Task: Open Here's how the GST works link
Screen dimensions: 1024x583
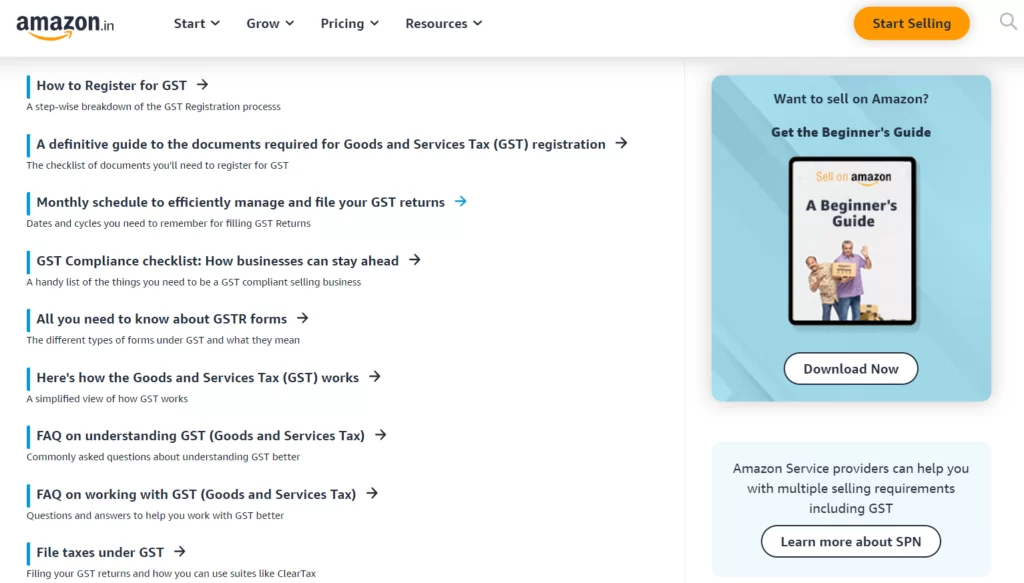Action: pyautogui.click(x=197, y=377)
